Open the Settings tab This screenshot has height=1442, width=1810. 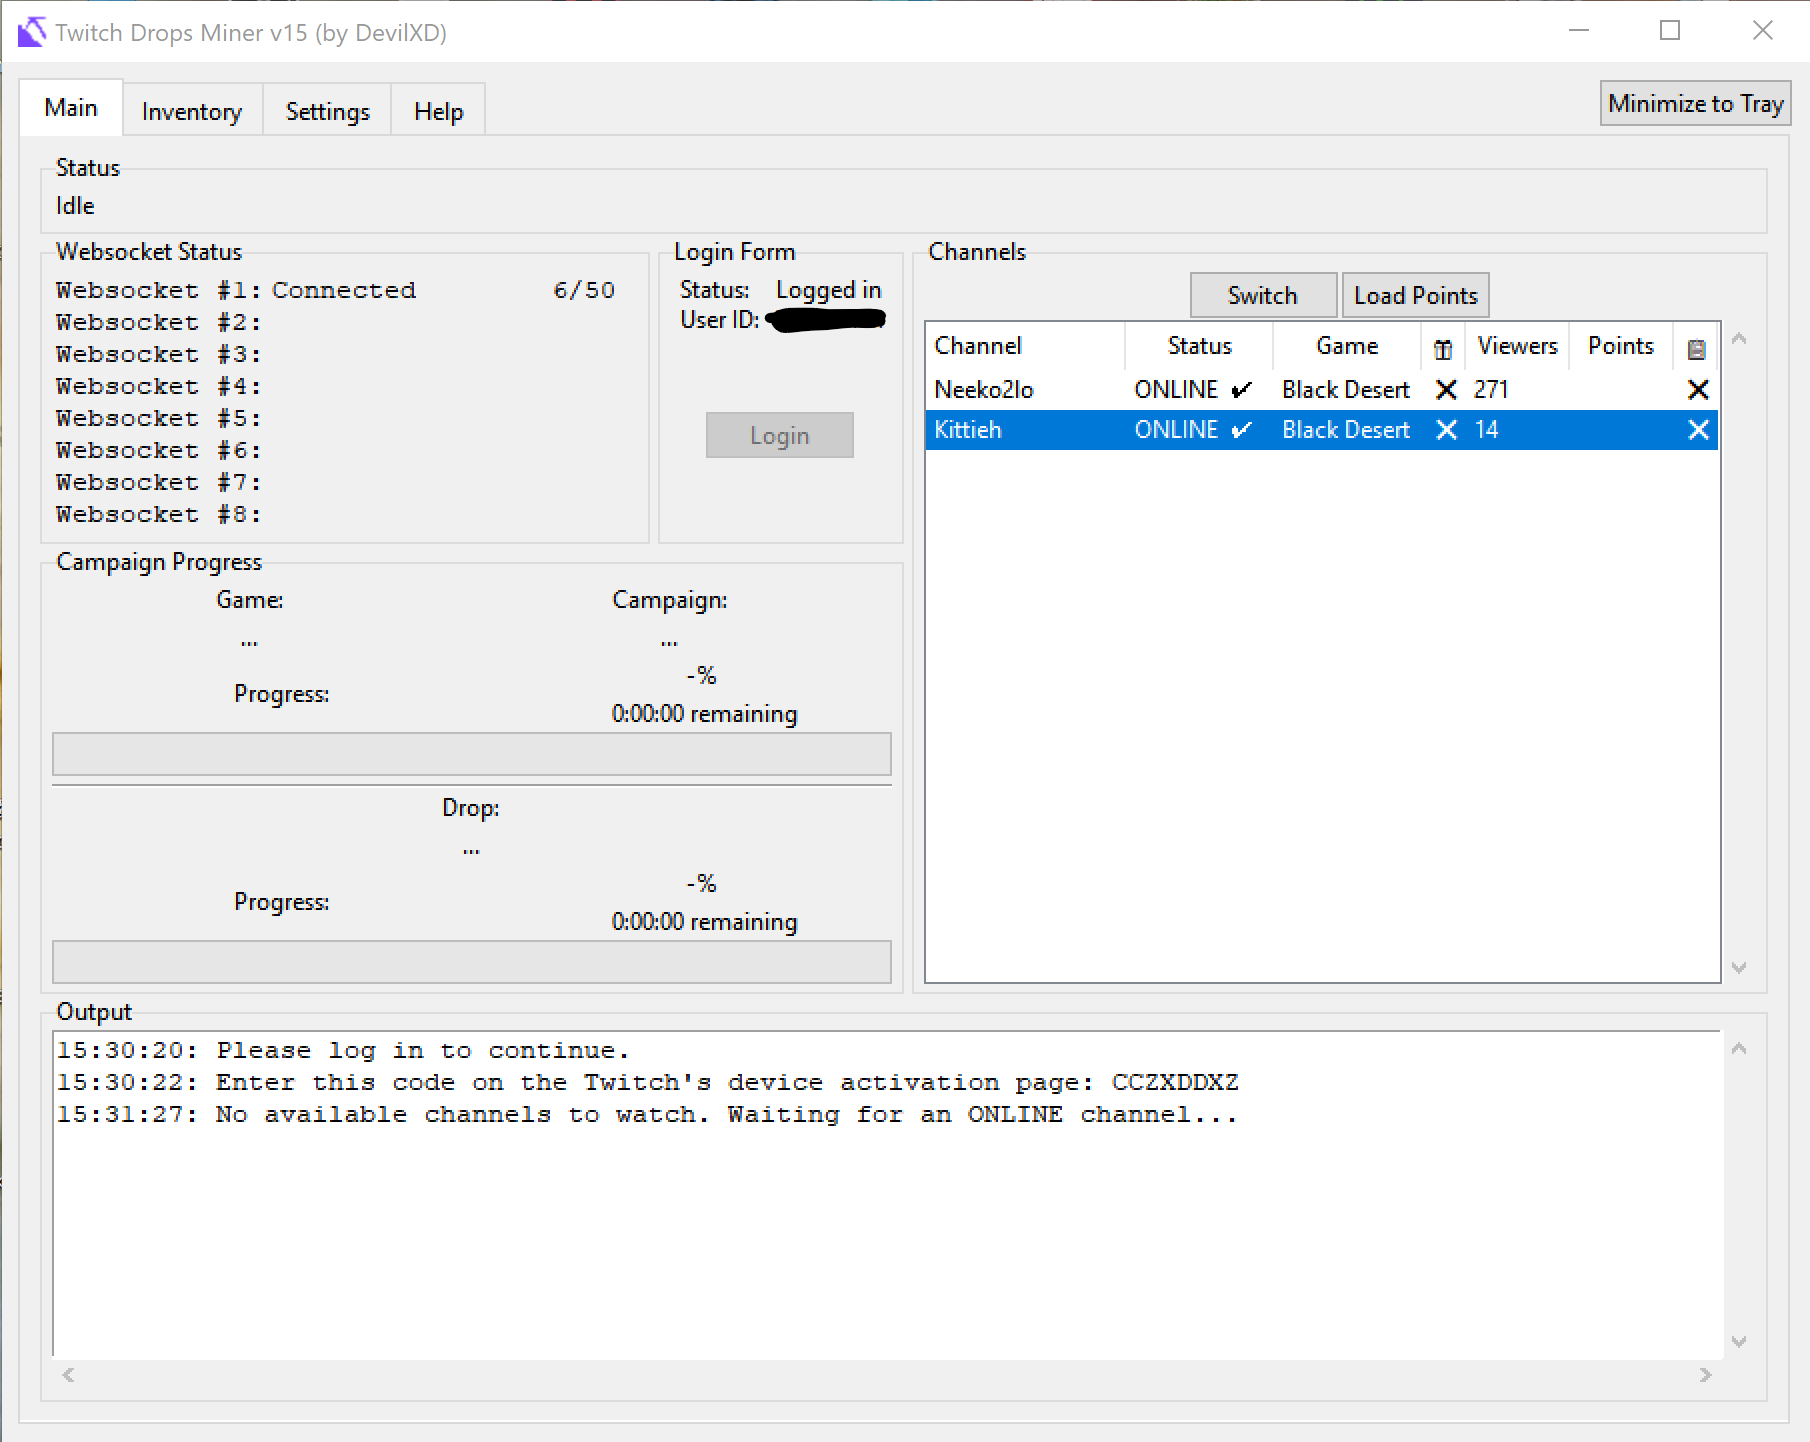pyautogui.click(x=326, y=110)
